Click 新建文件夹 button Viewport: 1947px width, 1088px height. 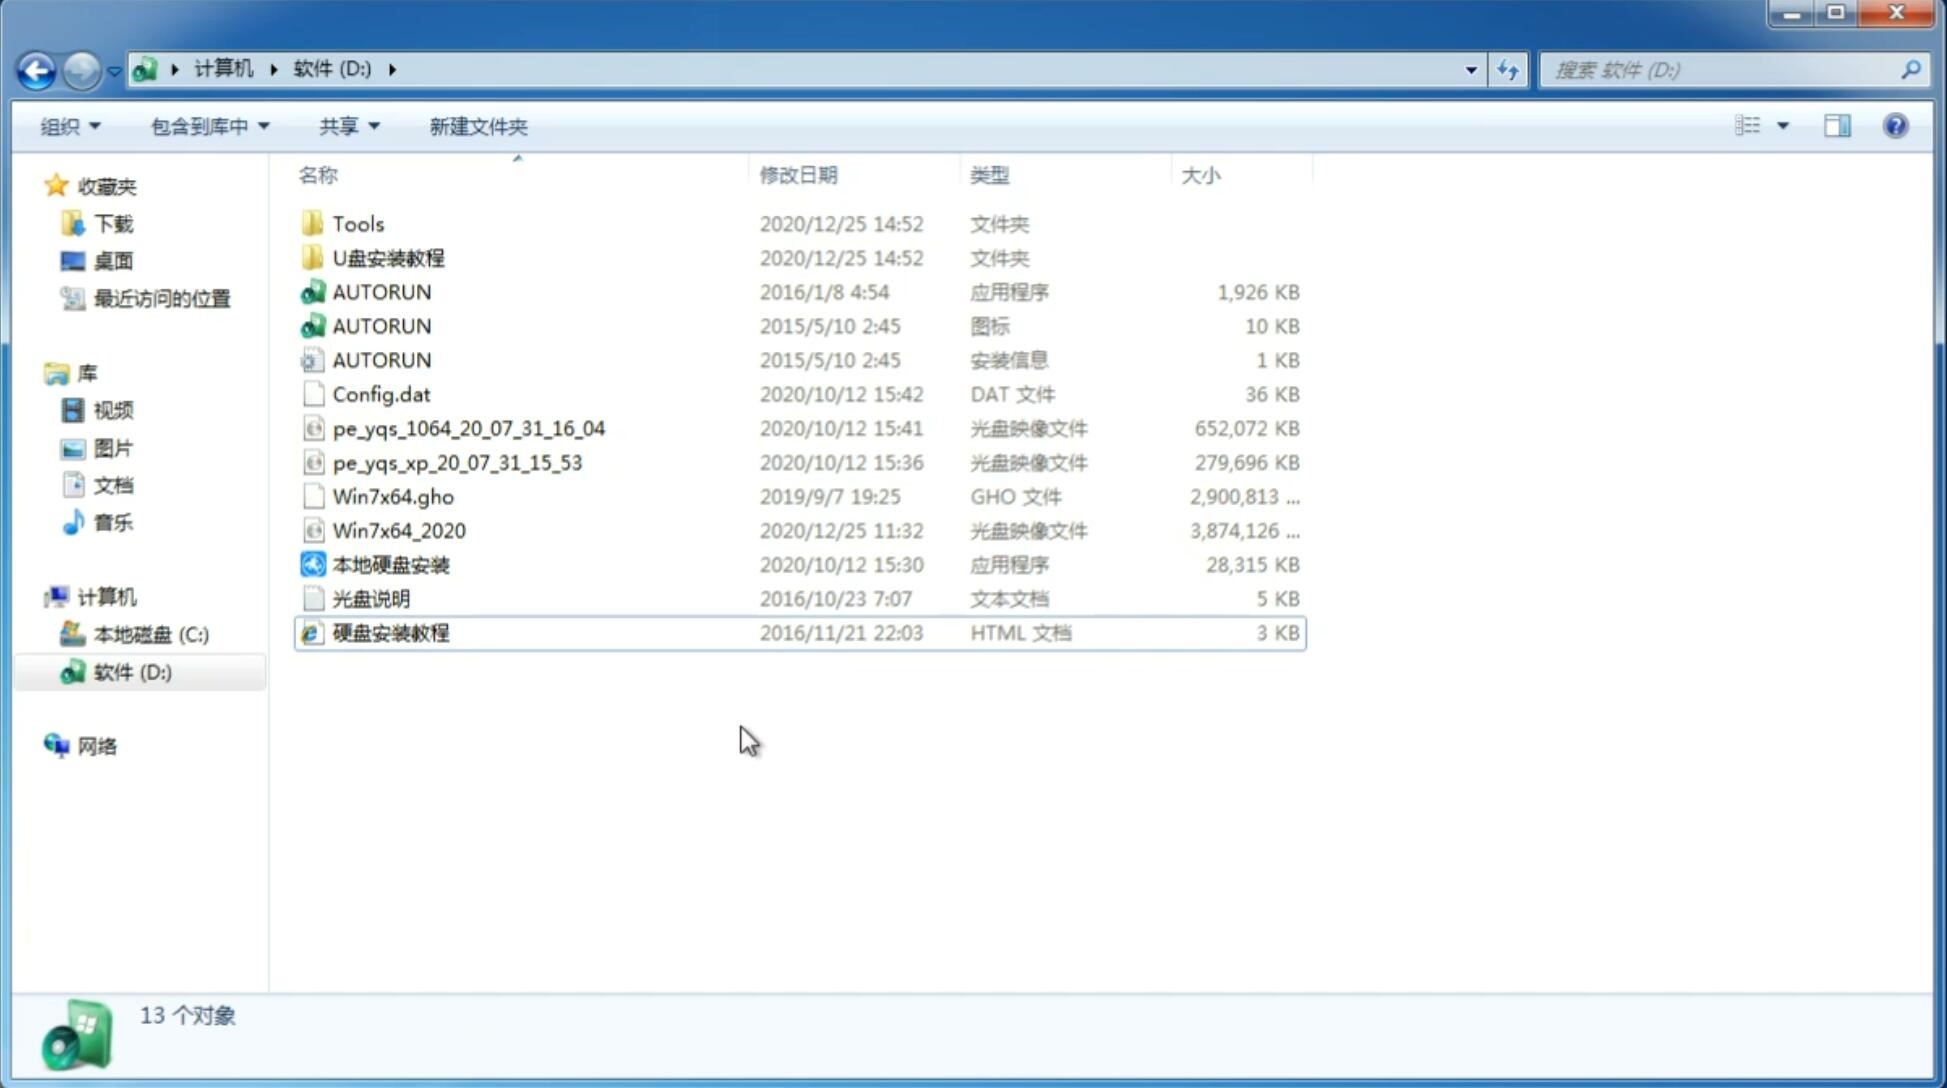[x=477, y=124]
